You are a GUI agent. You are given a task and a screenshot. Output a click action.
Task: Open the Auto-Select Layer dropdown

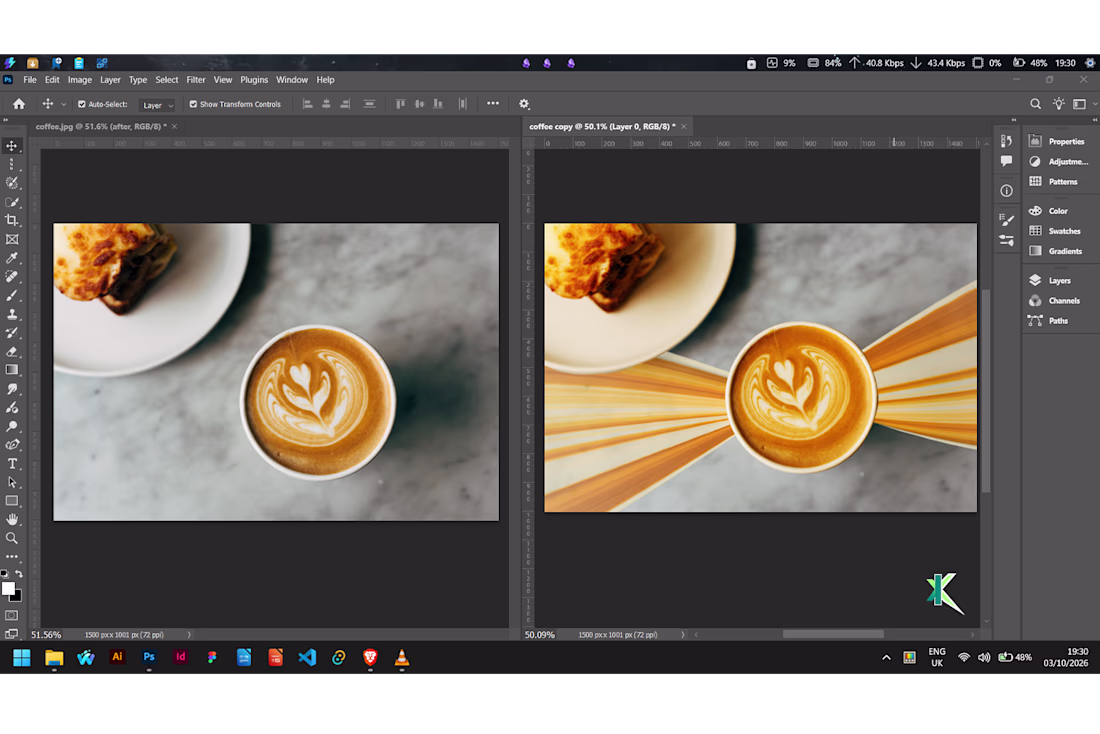pyautogui.click(x=157, y=105)
